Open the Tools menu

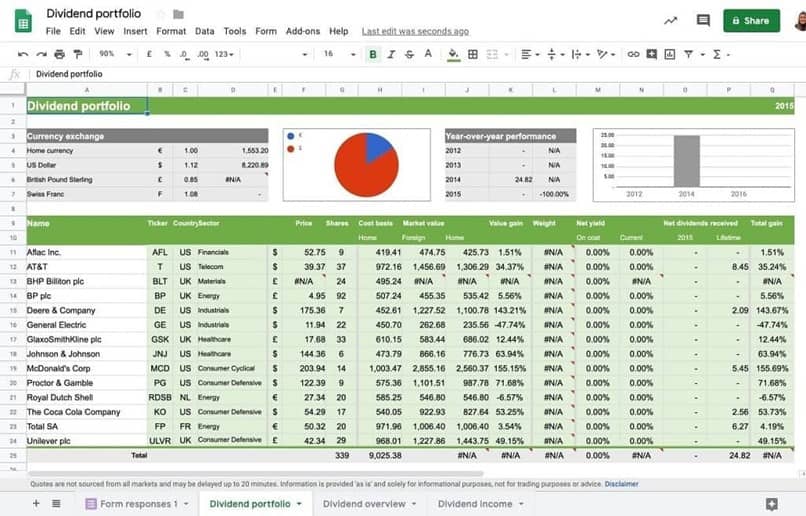pyautogui.click(x=235, y=31)
